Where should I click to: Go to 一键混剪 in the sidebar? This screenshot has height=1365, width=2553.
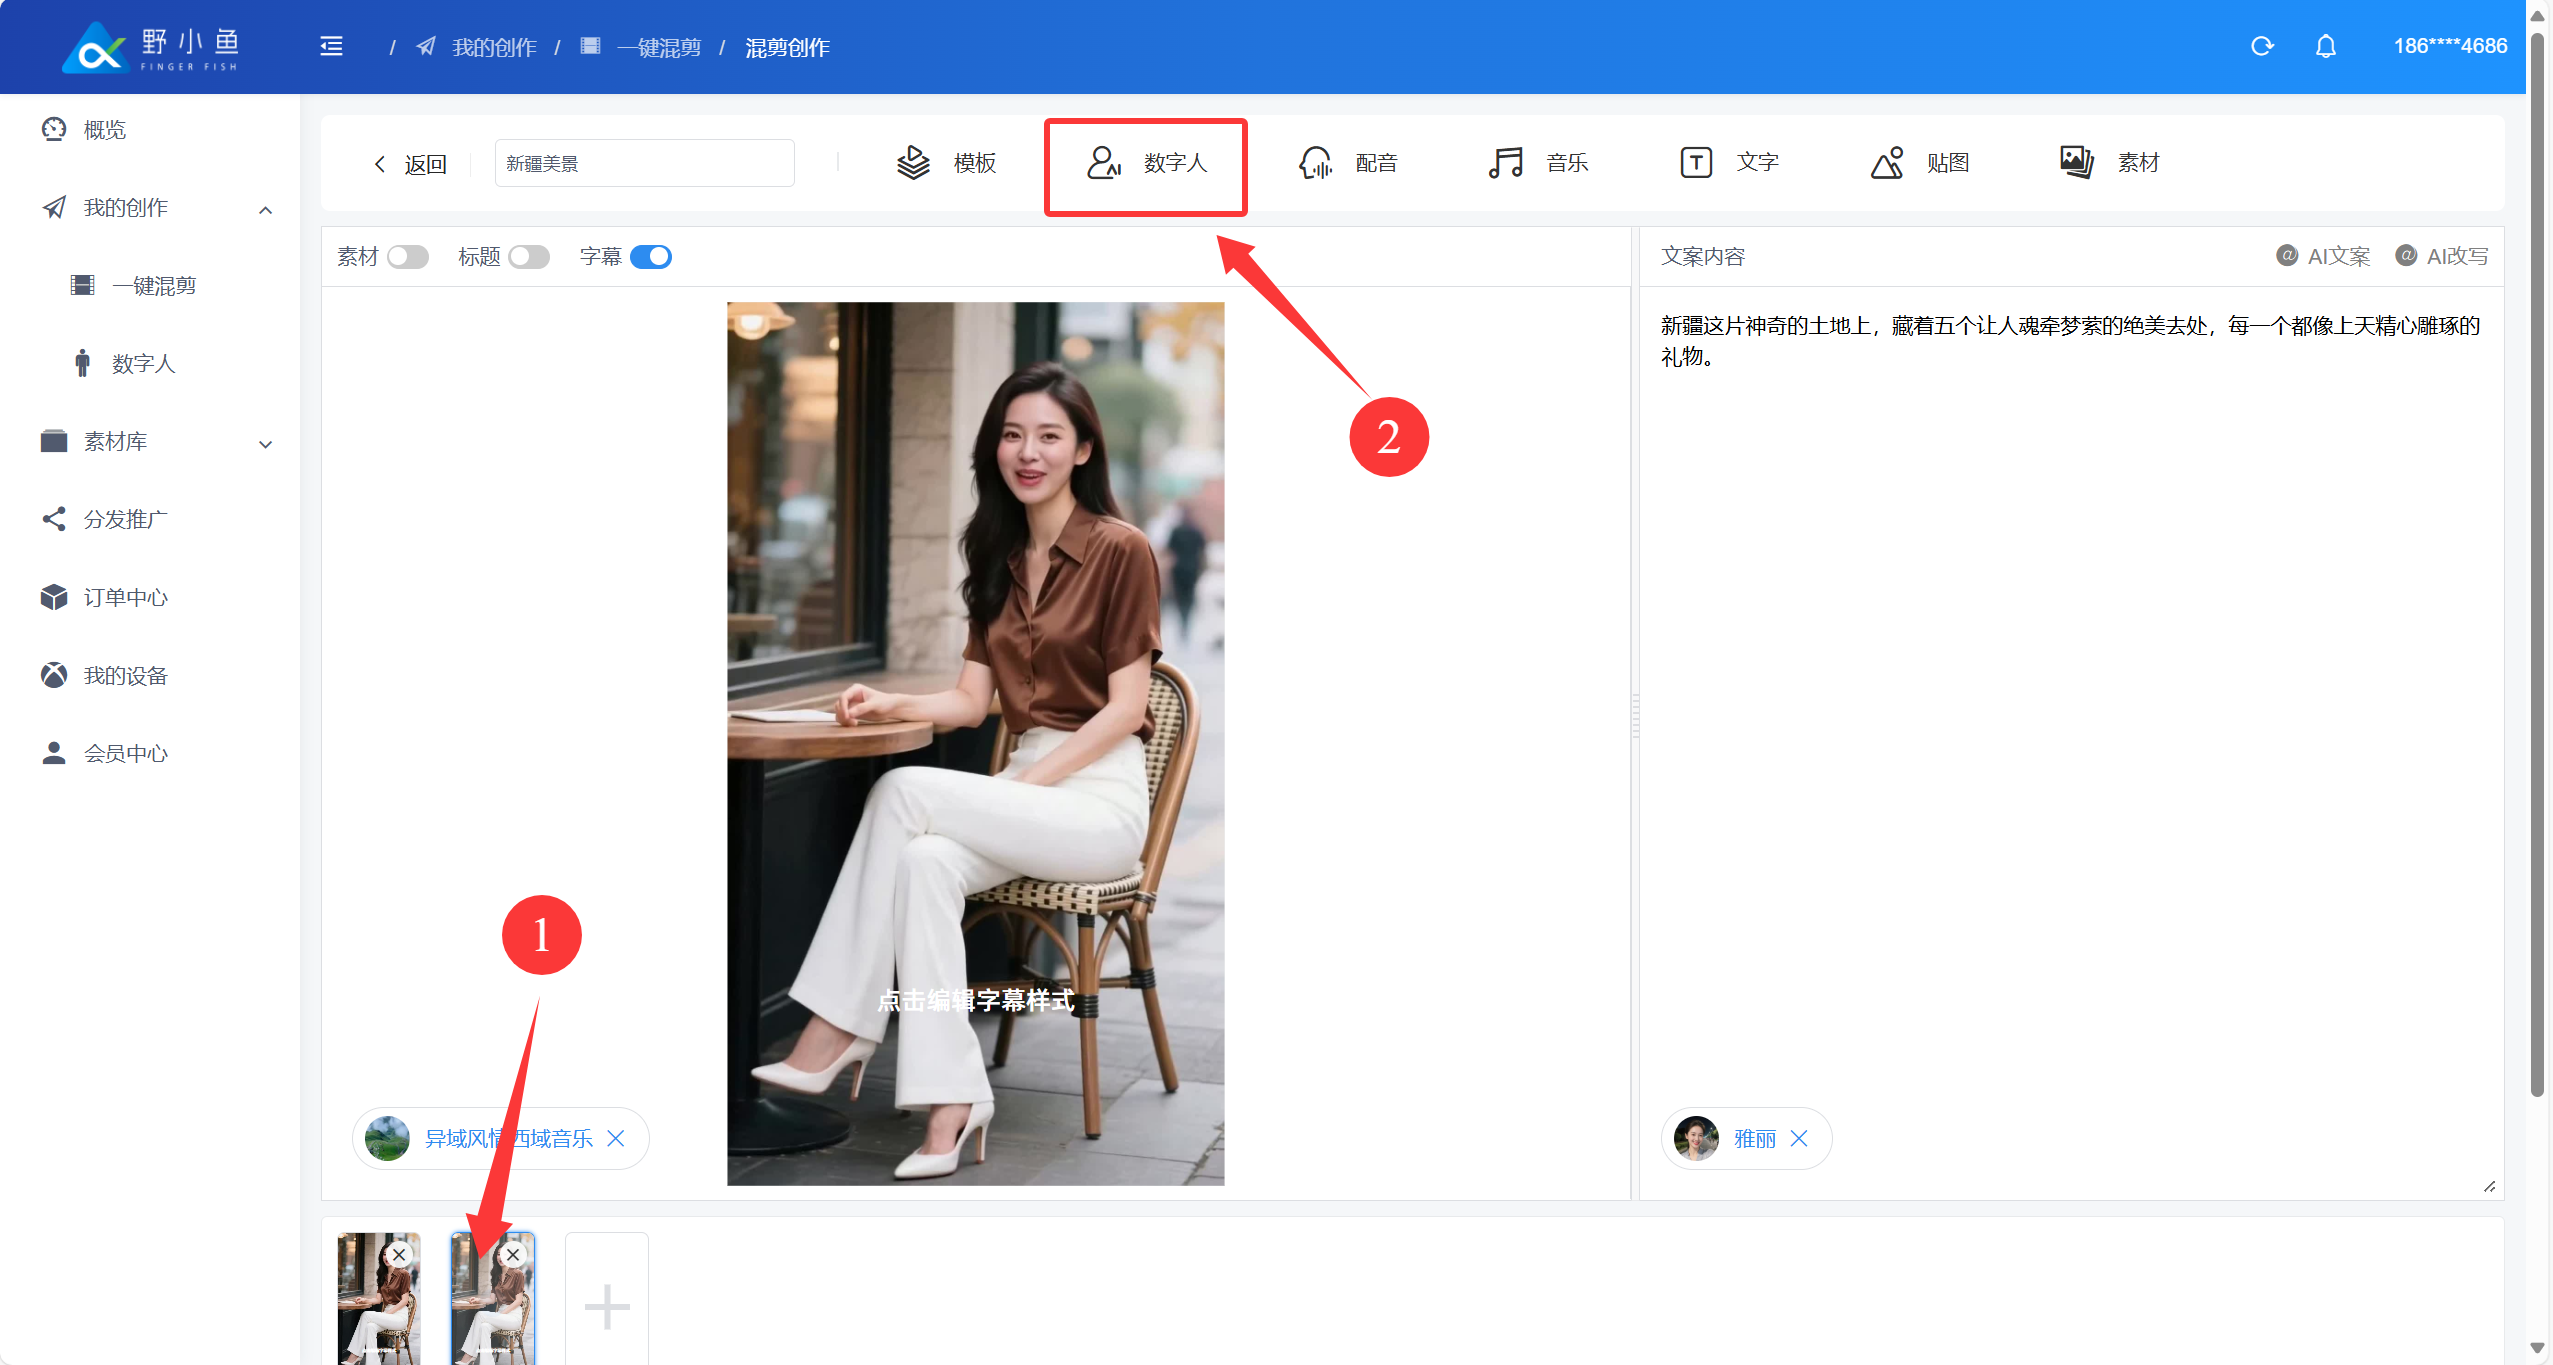pyautogui.click(x=153, y=286)
